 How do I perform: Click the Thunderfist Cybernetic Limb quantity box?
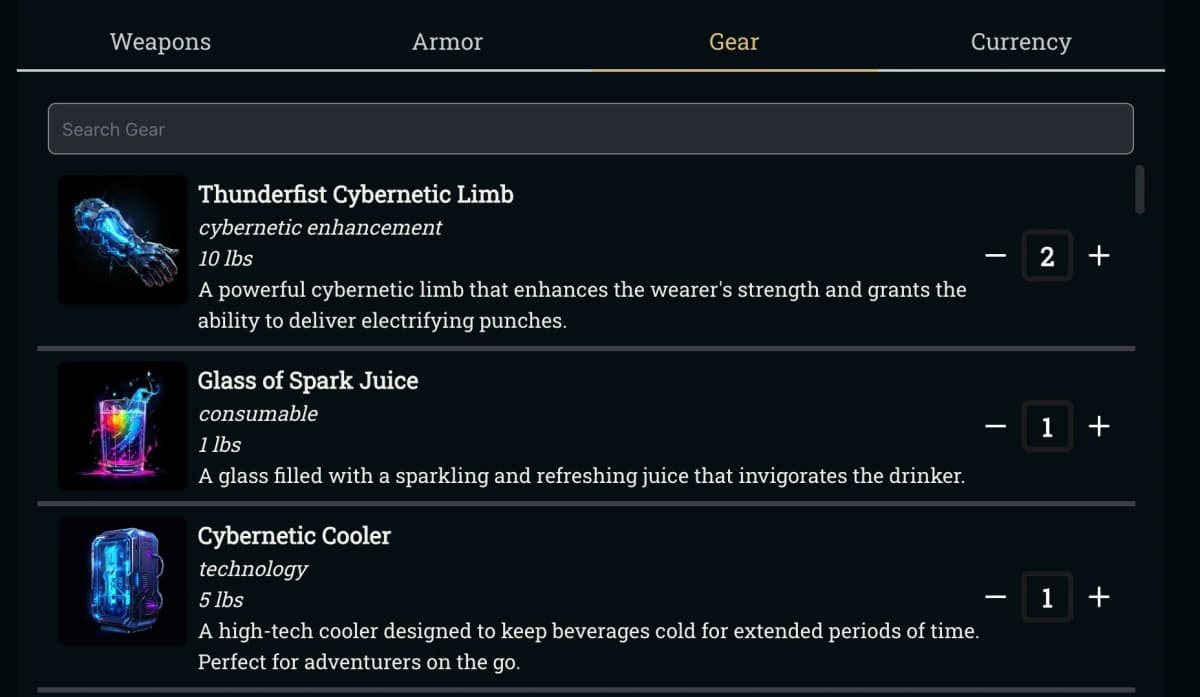pyautogui.click(x=1047, y=256)
